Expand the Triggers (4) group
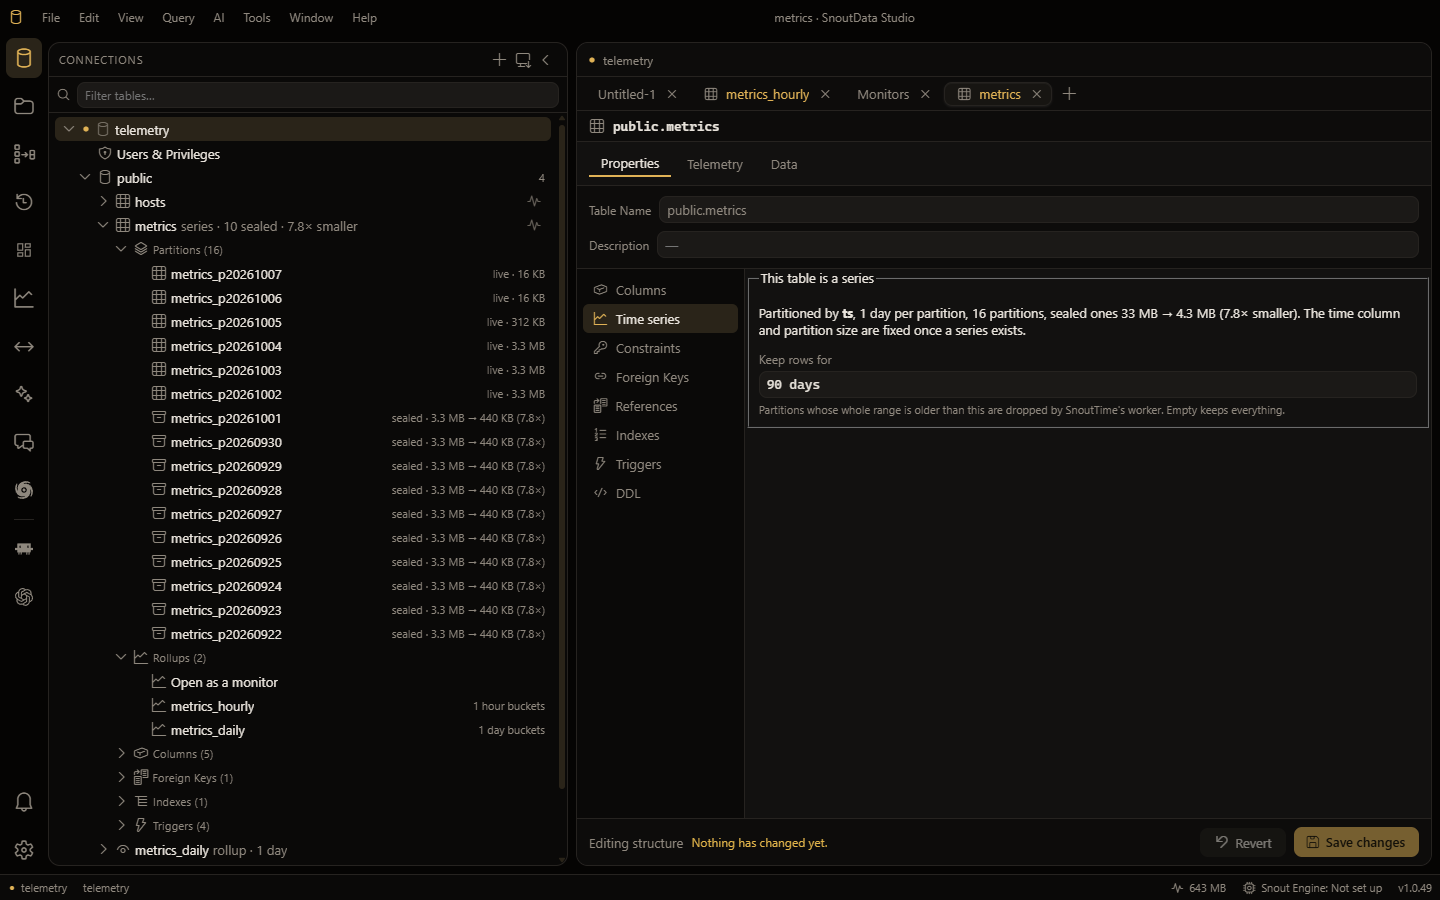This screenshot has height=900, width=1440. click(x=121, y=825)
